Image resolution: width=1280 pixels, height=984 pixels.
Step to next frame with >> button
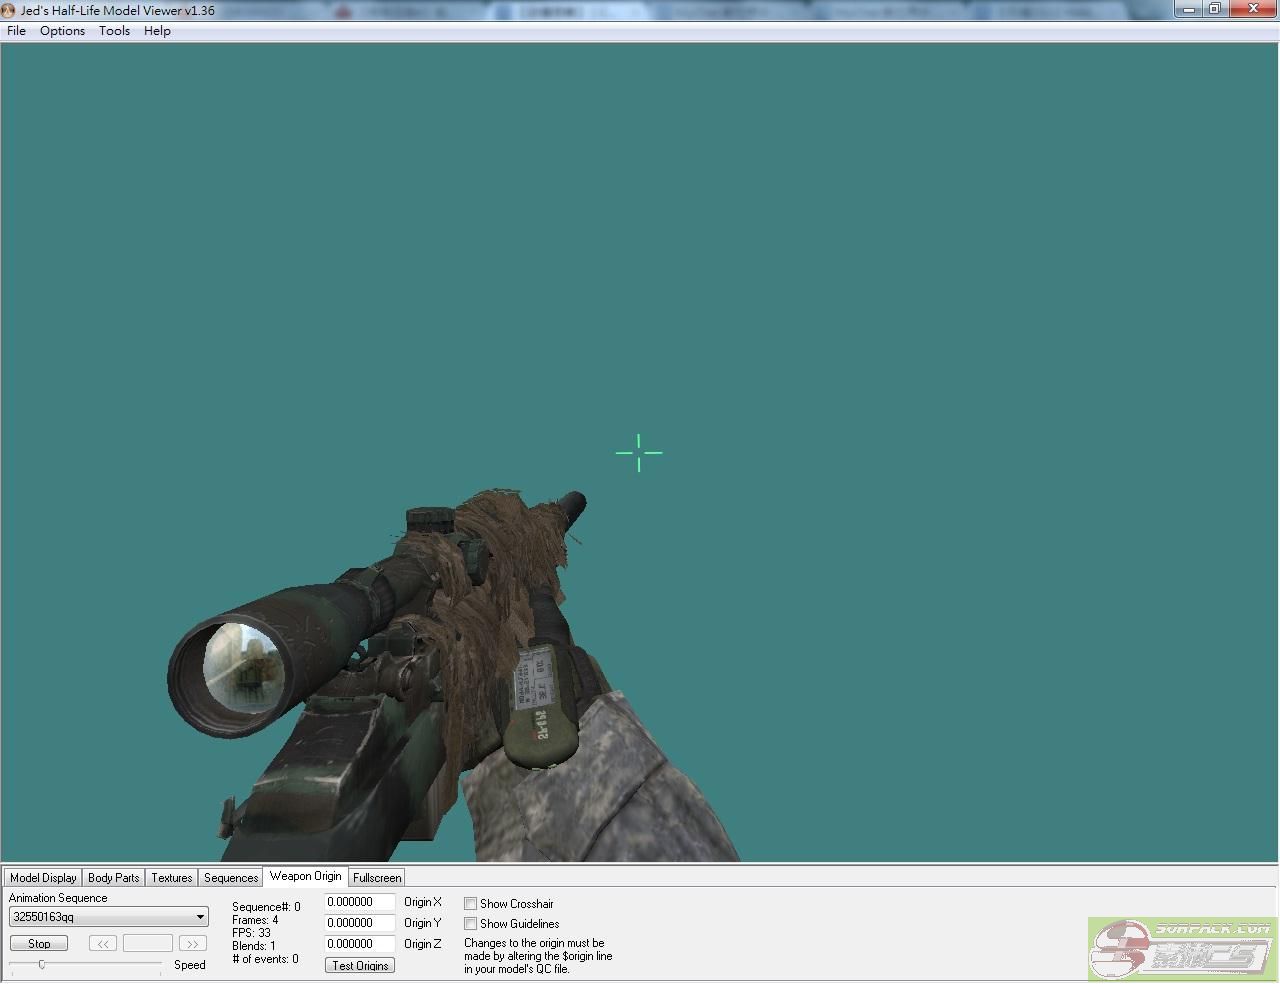tap(192, 944)
